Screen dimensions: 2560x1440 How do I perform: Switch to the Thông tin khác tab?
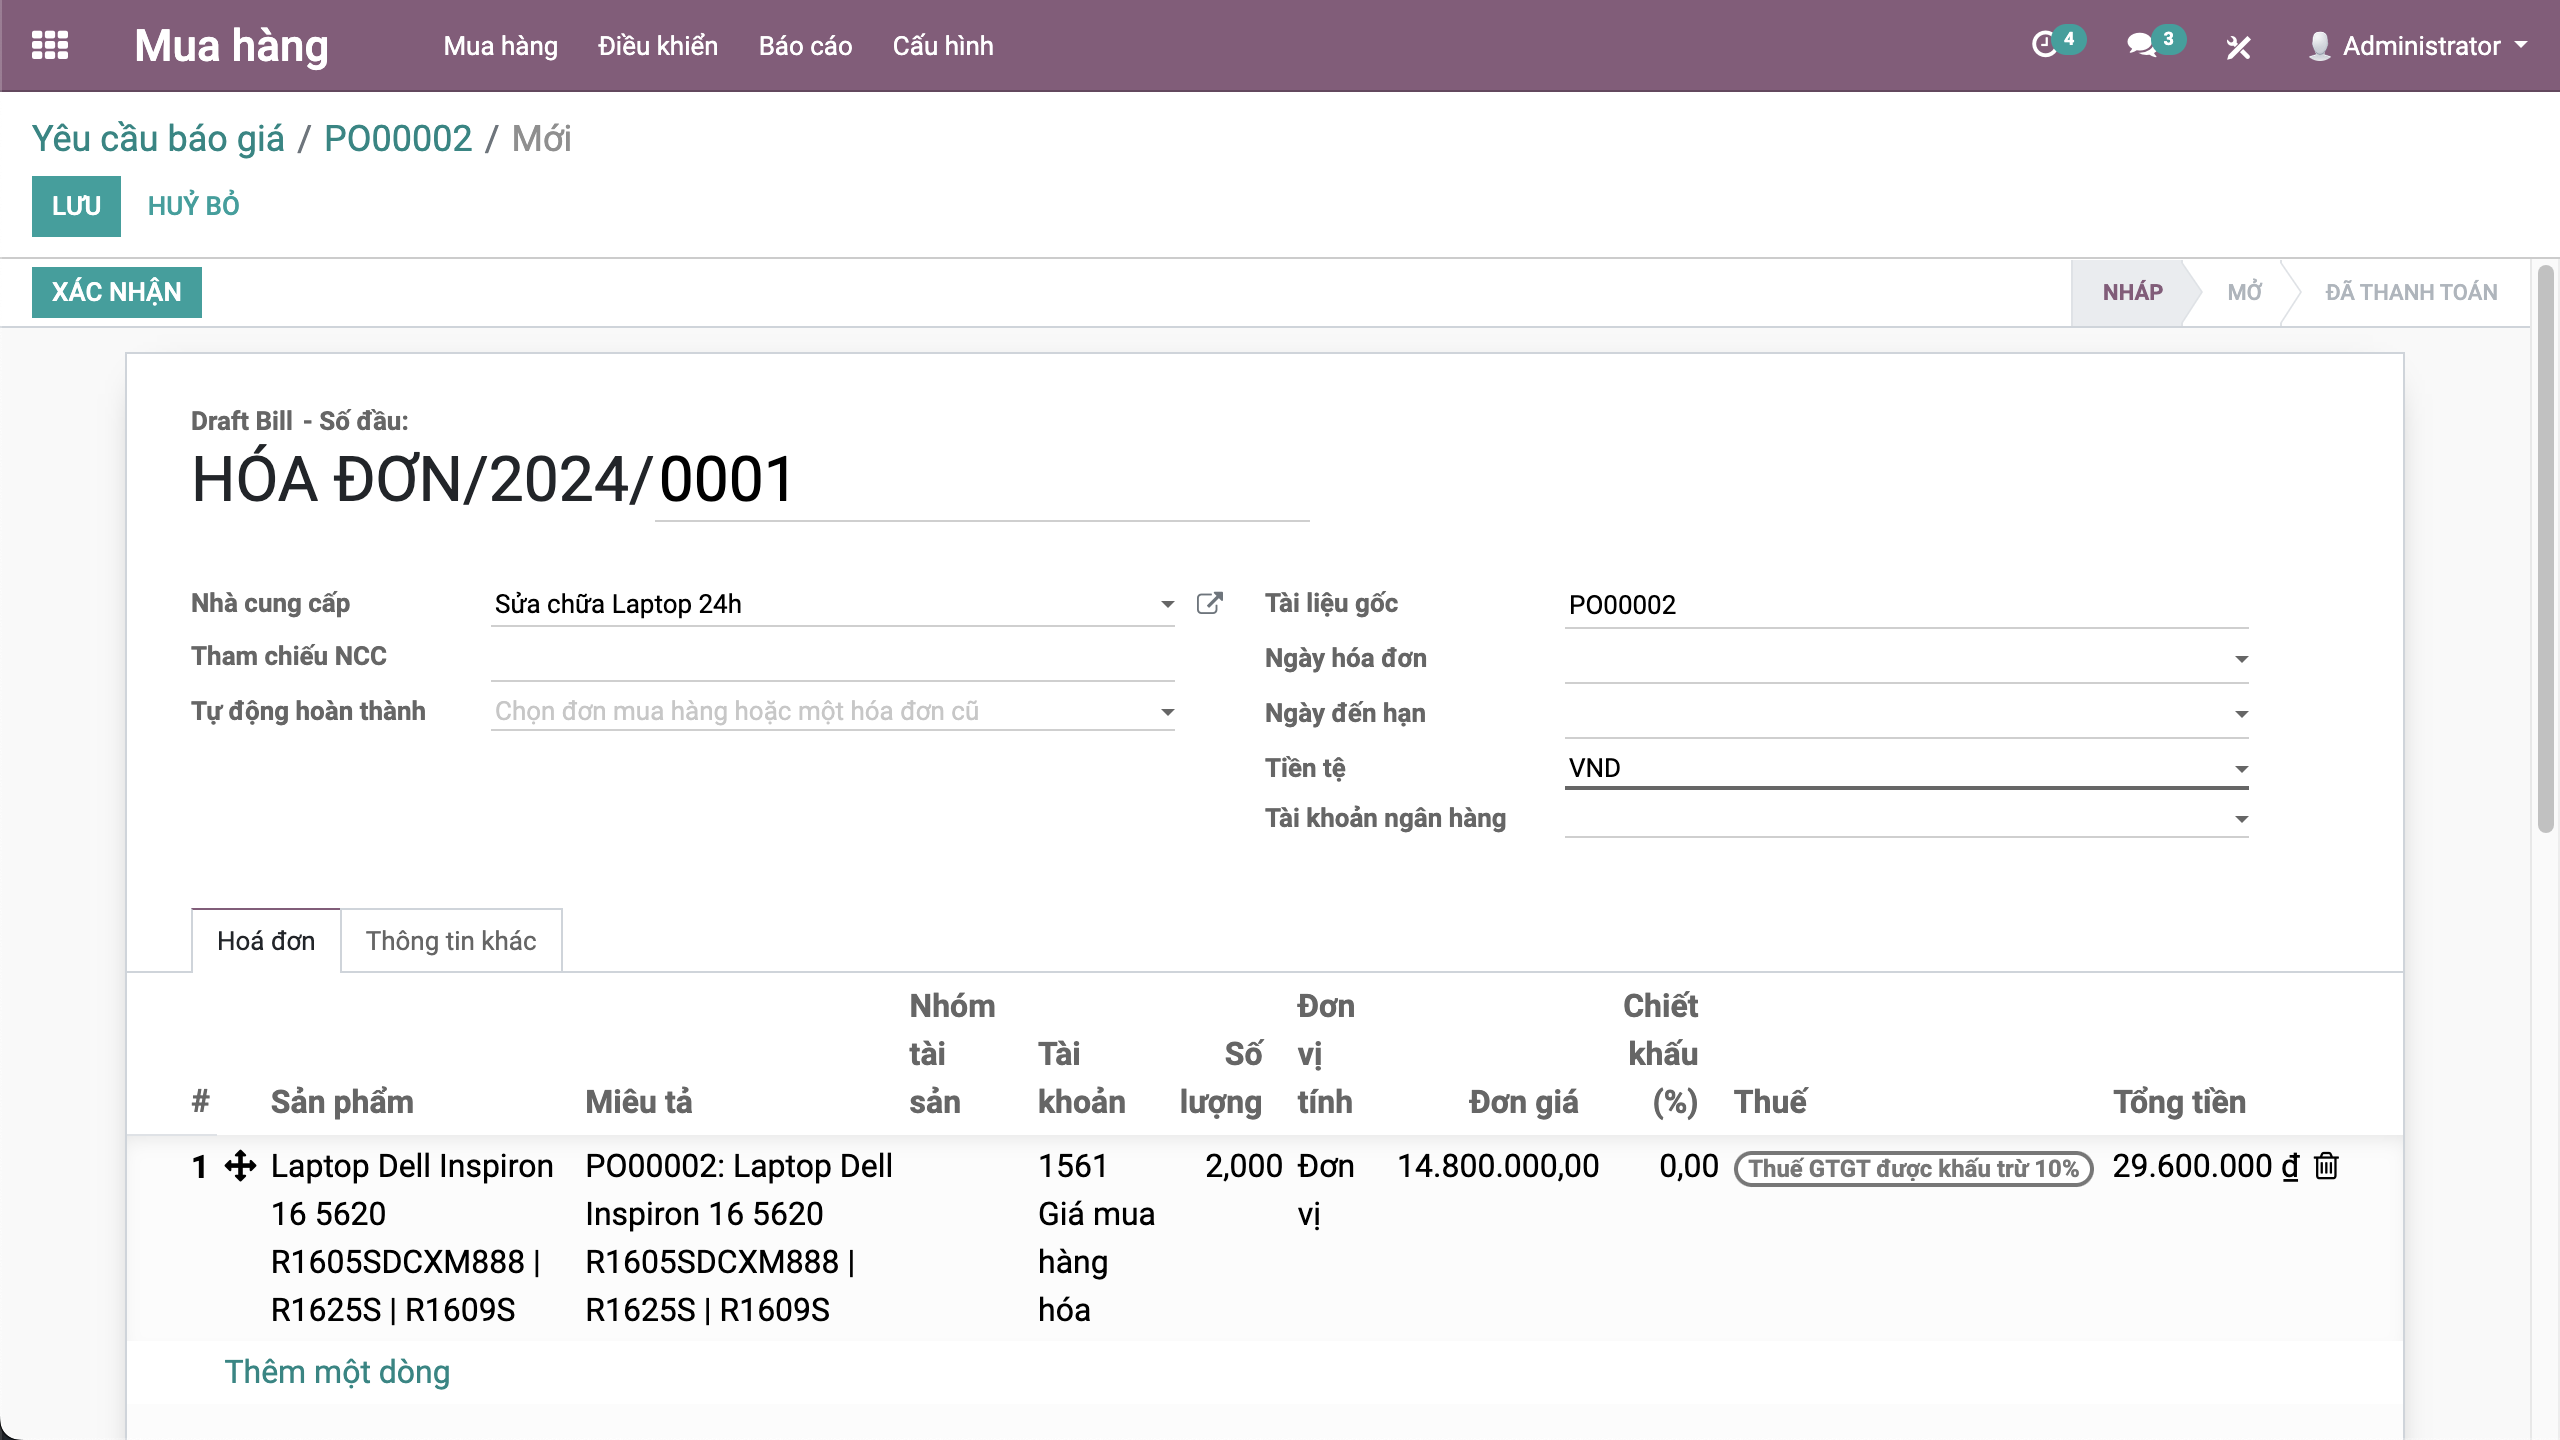coord(451,941)
